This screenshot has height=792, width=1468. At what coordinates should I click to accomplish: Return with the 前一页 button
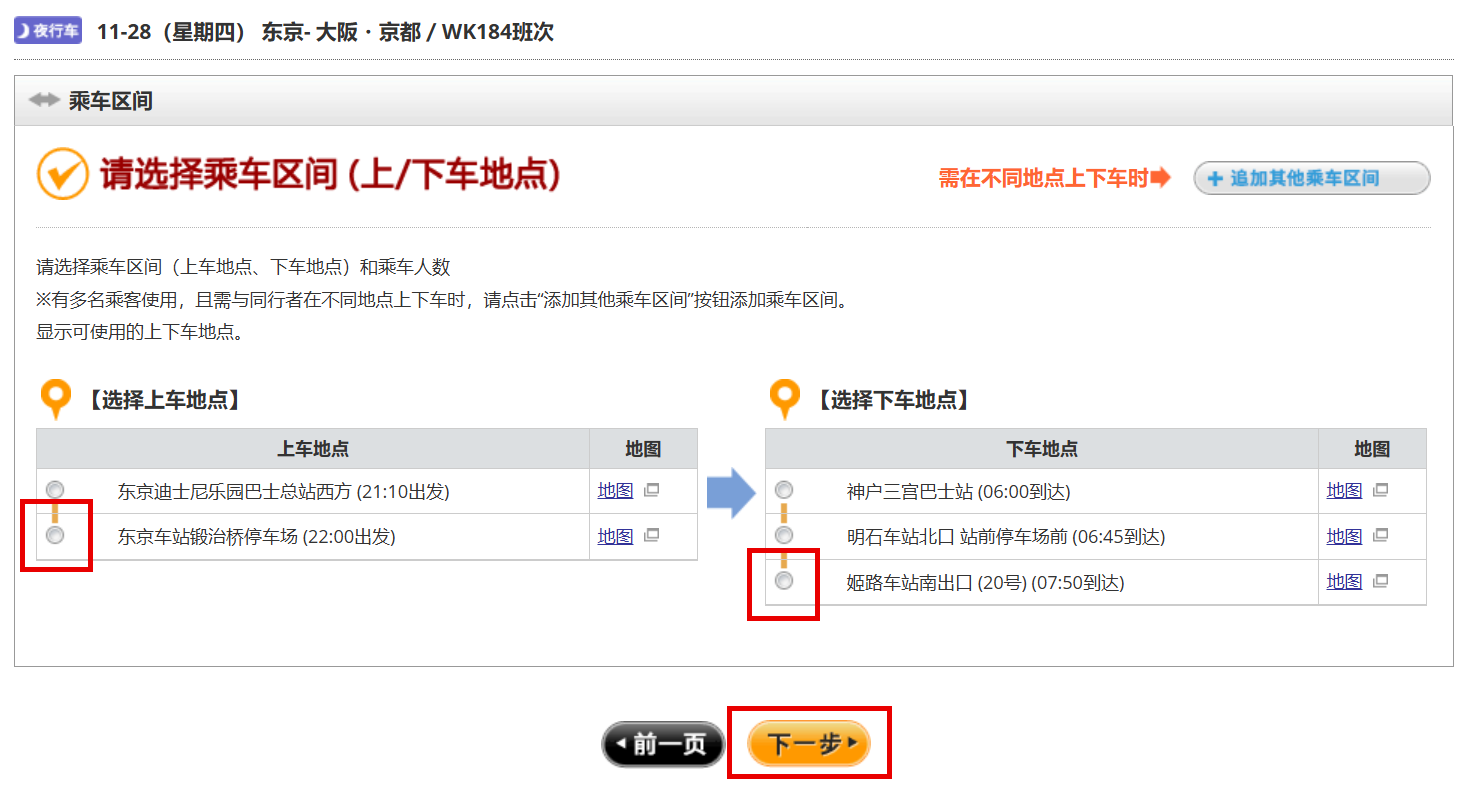663,744
